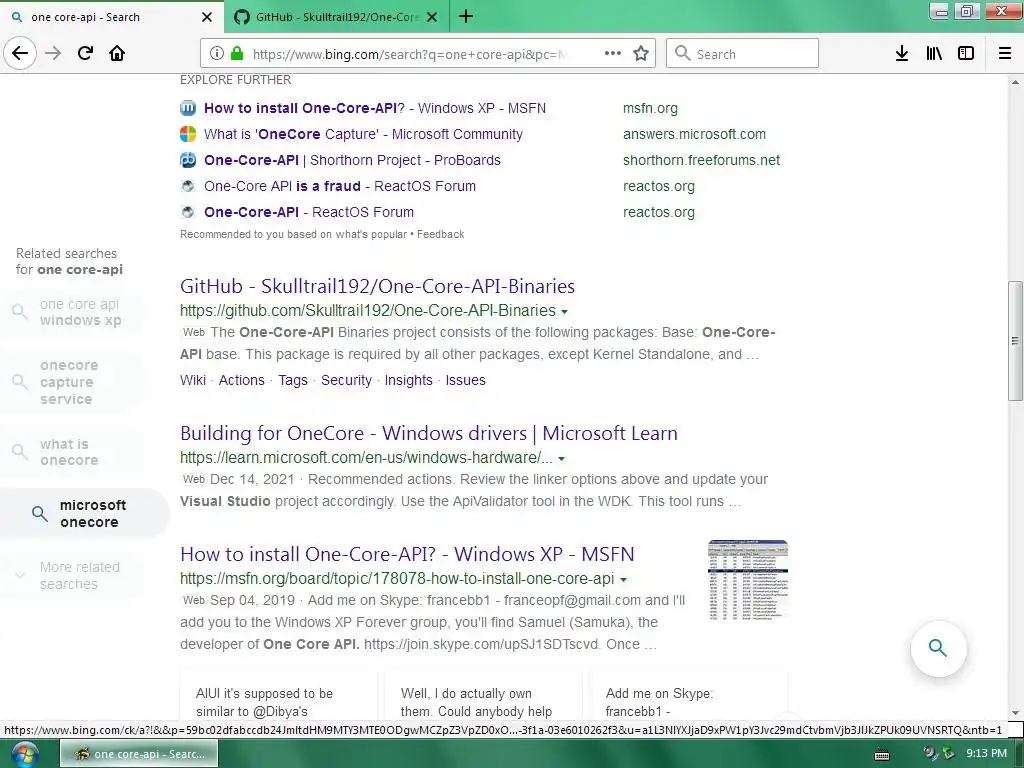This screenshot has width=1024, height=768.
Task: Click the vertical scrollbar thumb
Action: [1015, 341]
